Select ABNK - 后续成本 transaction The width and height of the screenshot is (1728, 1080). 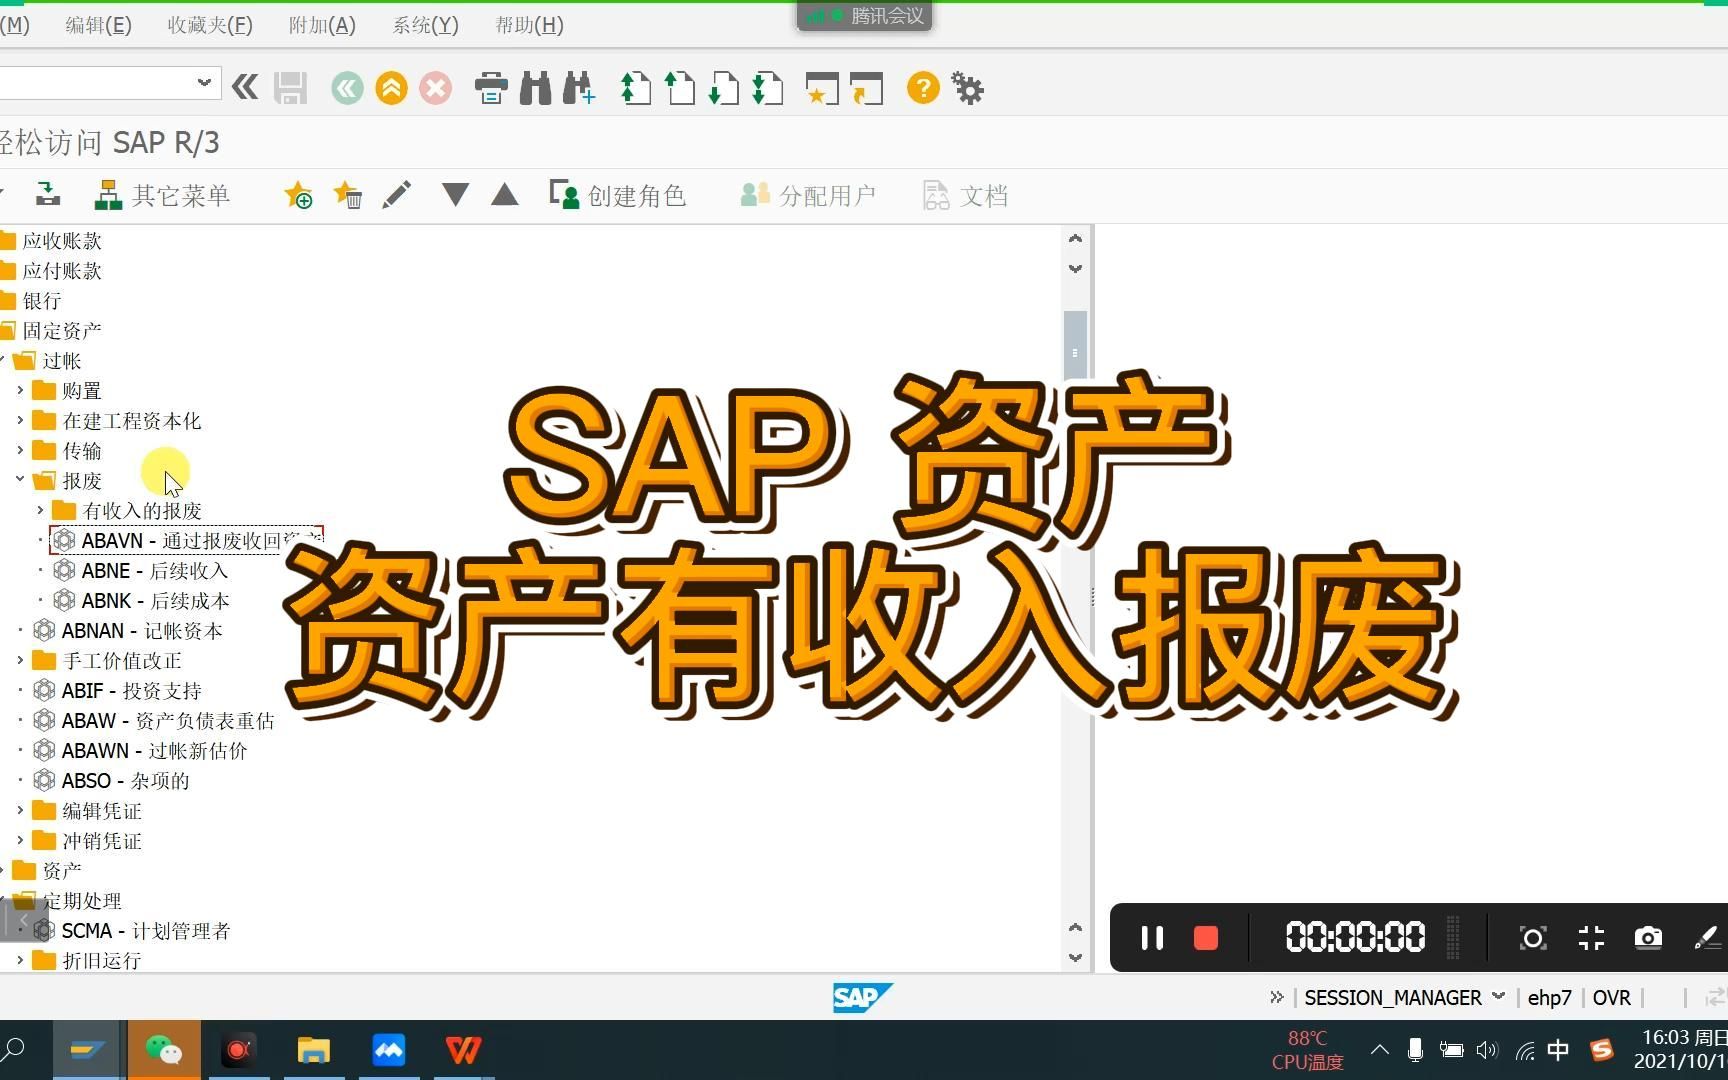tap(142, 600)
